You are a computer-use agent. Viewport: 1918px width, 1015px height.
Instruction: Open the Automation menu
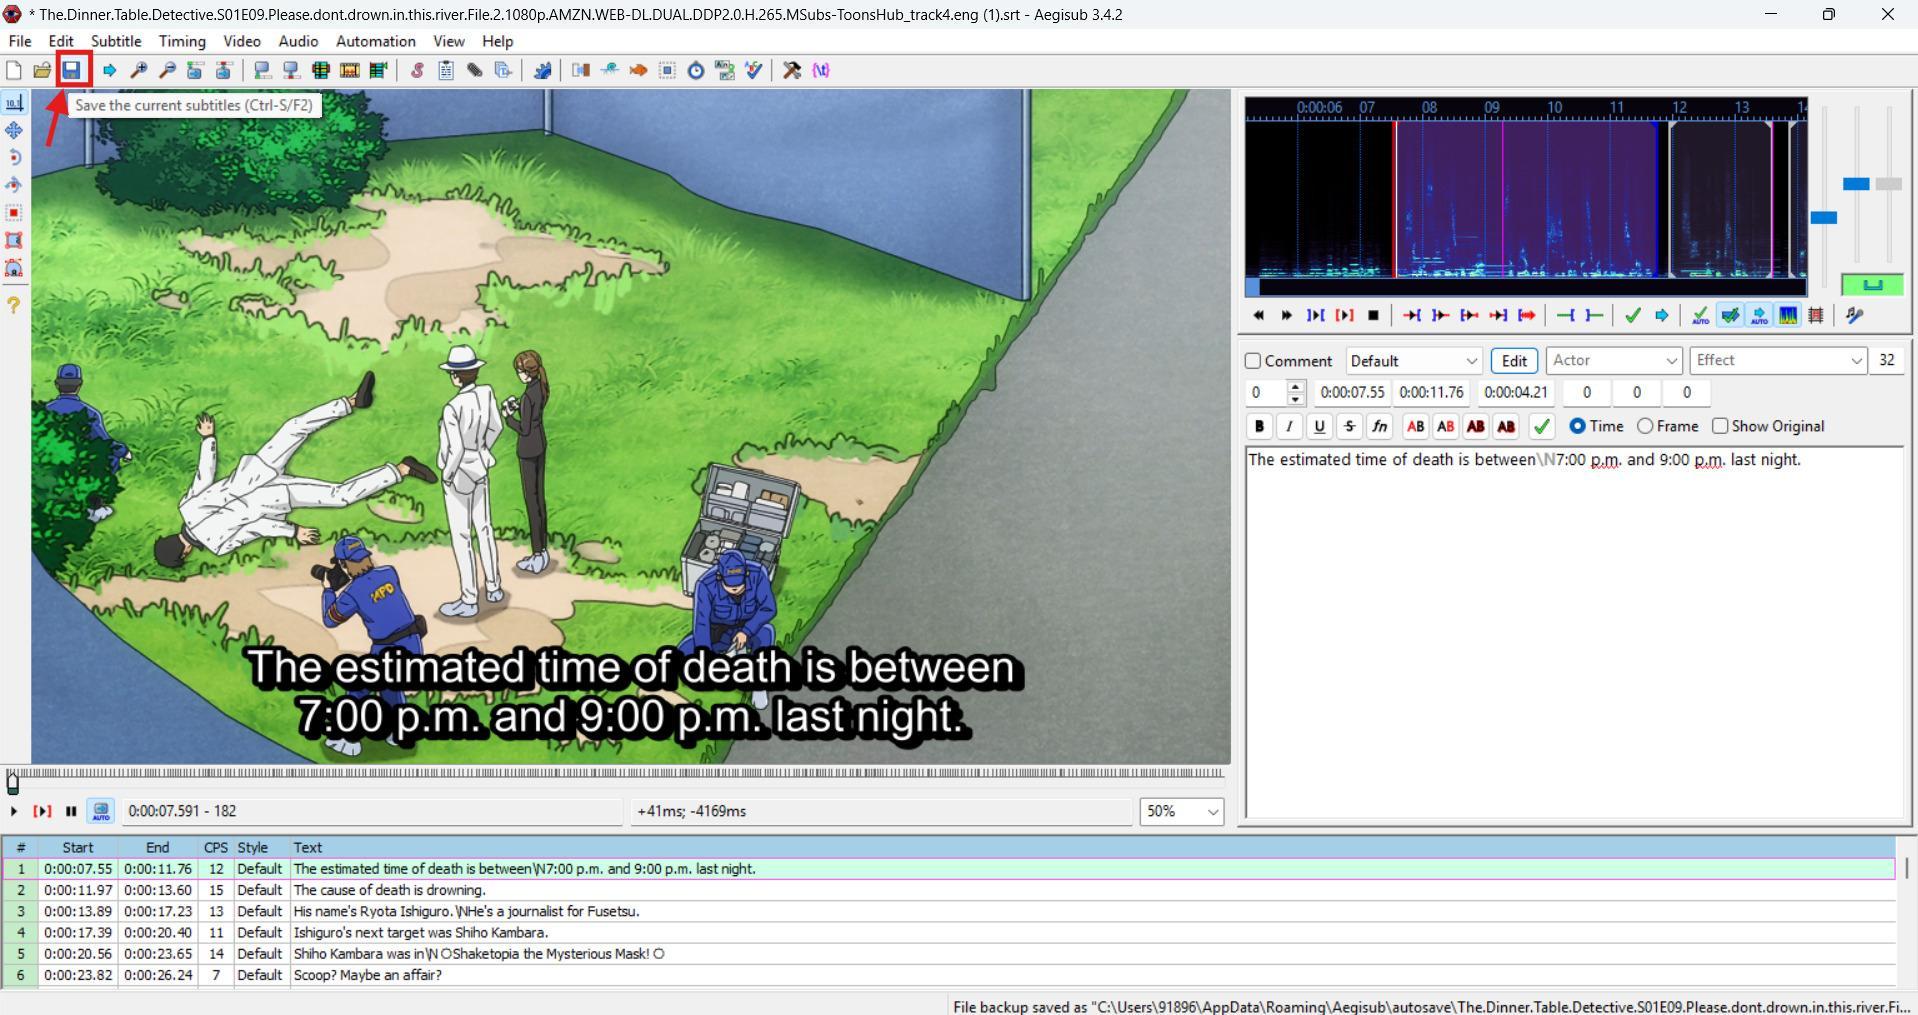376,41
